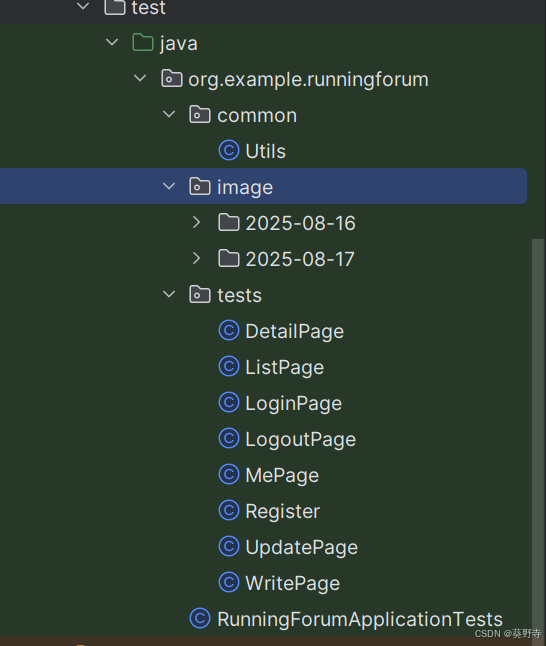This screenshot has width=546, height=646.
Task: Open RunningForumApplicationTests class
Action: click(360, 620)
